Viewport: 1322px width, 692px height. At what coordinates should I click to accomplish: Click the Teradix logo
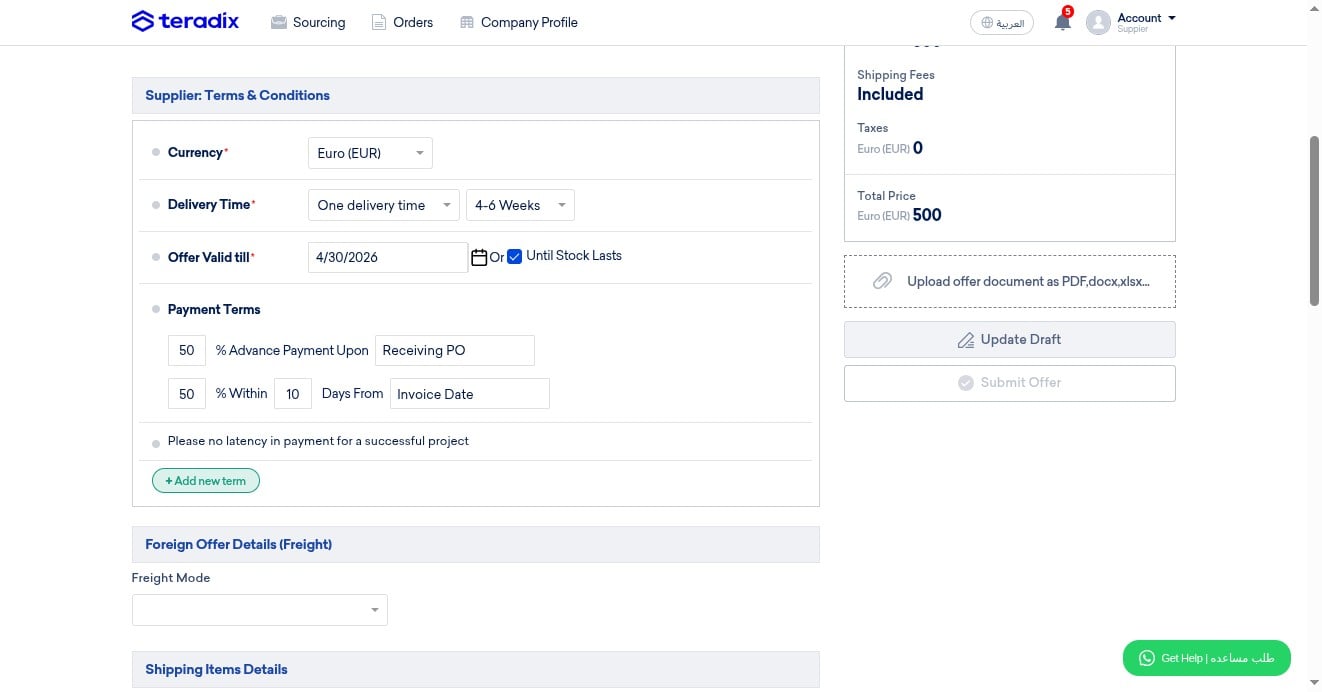coord(185,21)
